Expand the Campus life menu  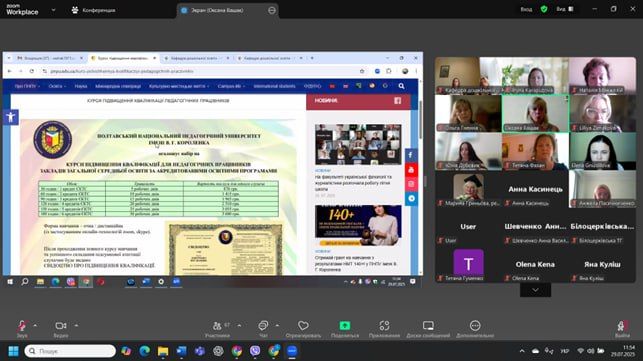[x=231, y=86]
